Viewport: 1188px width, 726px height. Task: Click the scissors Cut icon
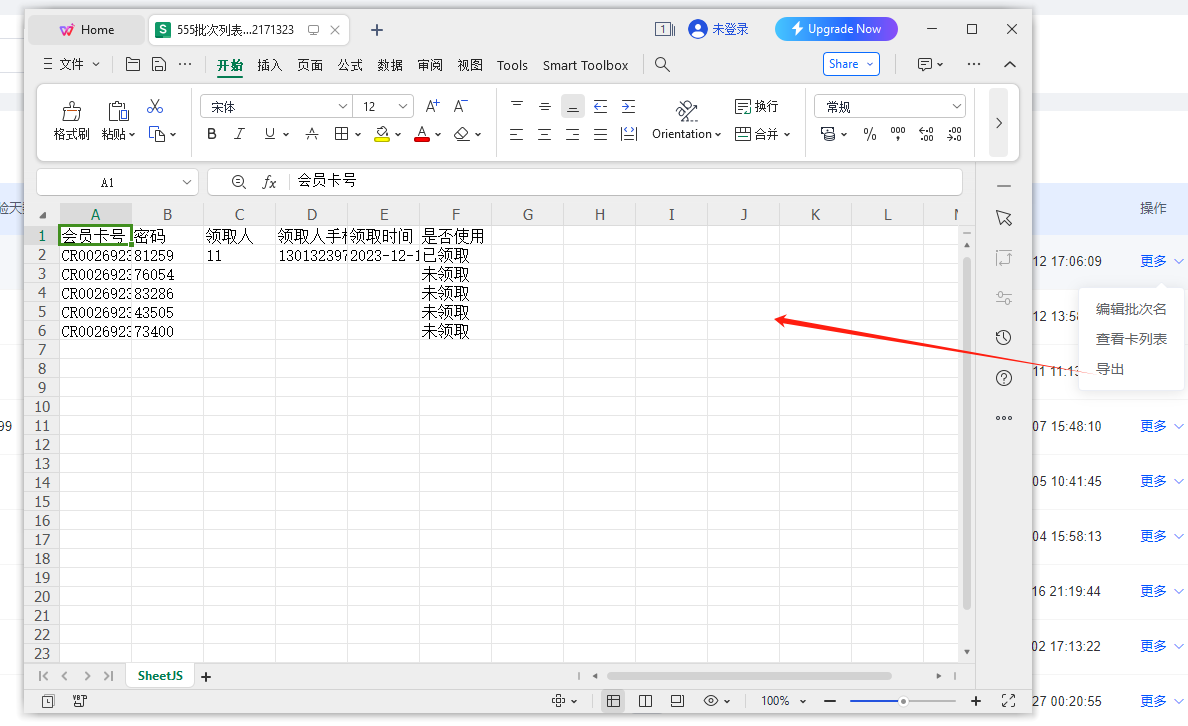pyautogui.click(x=155, y=107)
